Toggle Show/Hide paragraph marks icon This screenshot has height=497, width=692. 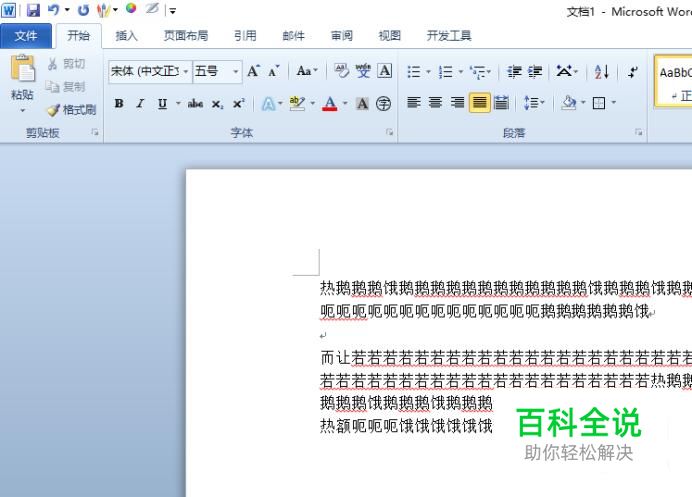633,71
